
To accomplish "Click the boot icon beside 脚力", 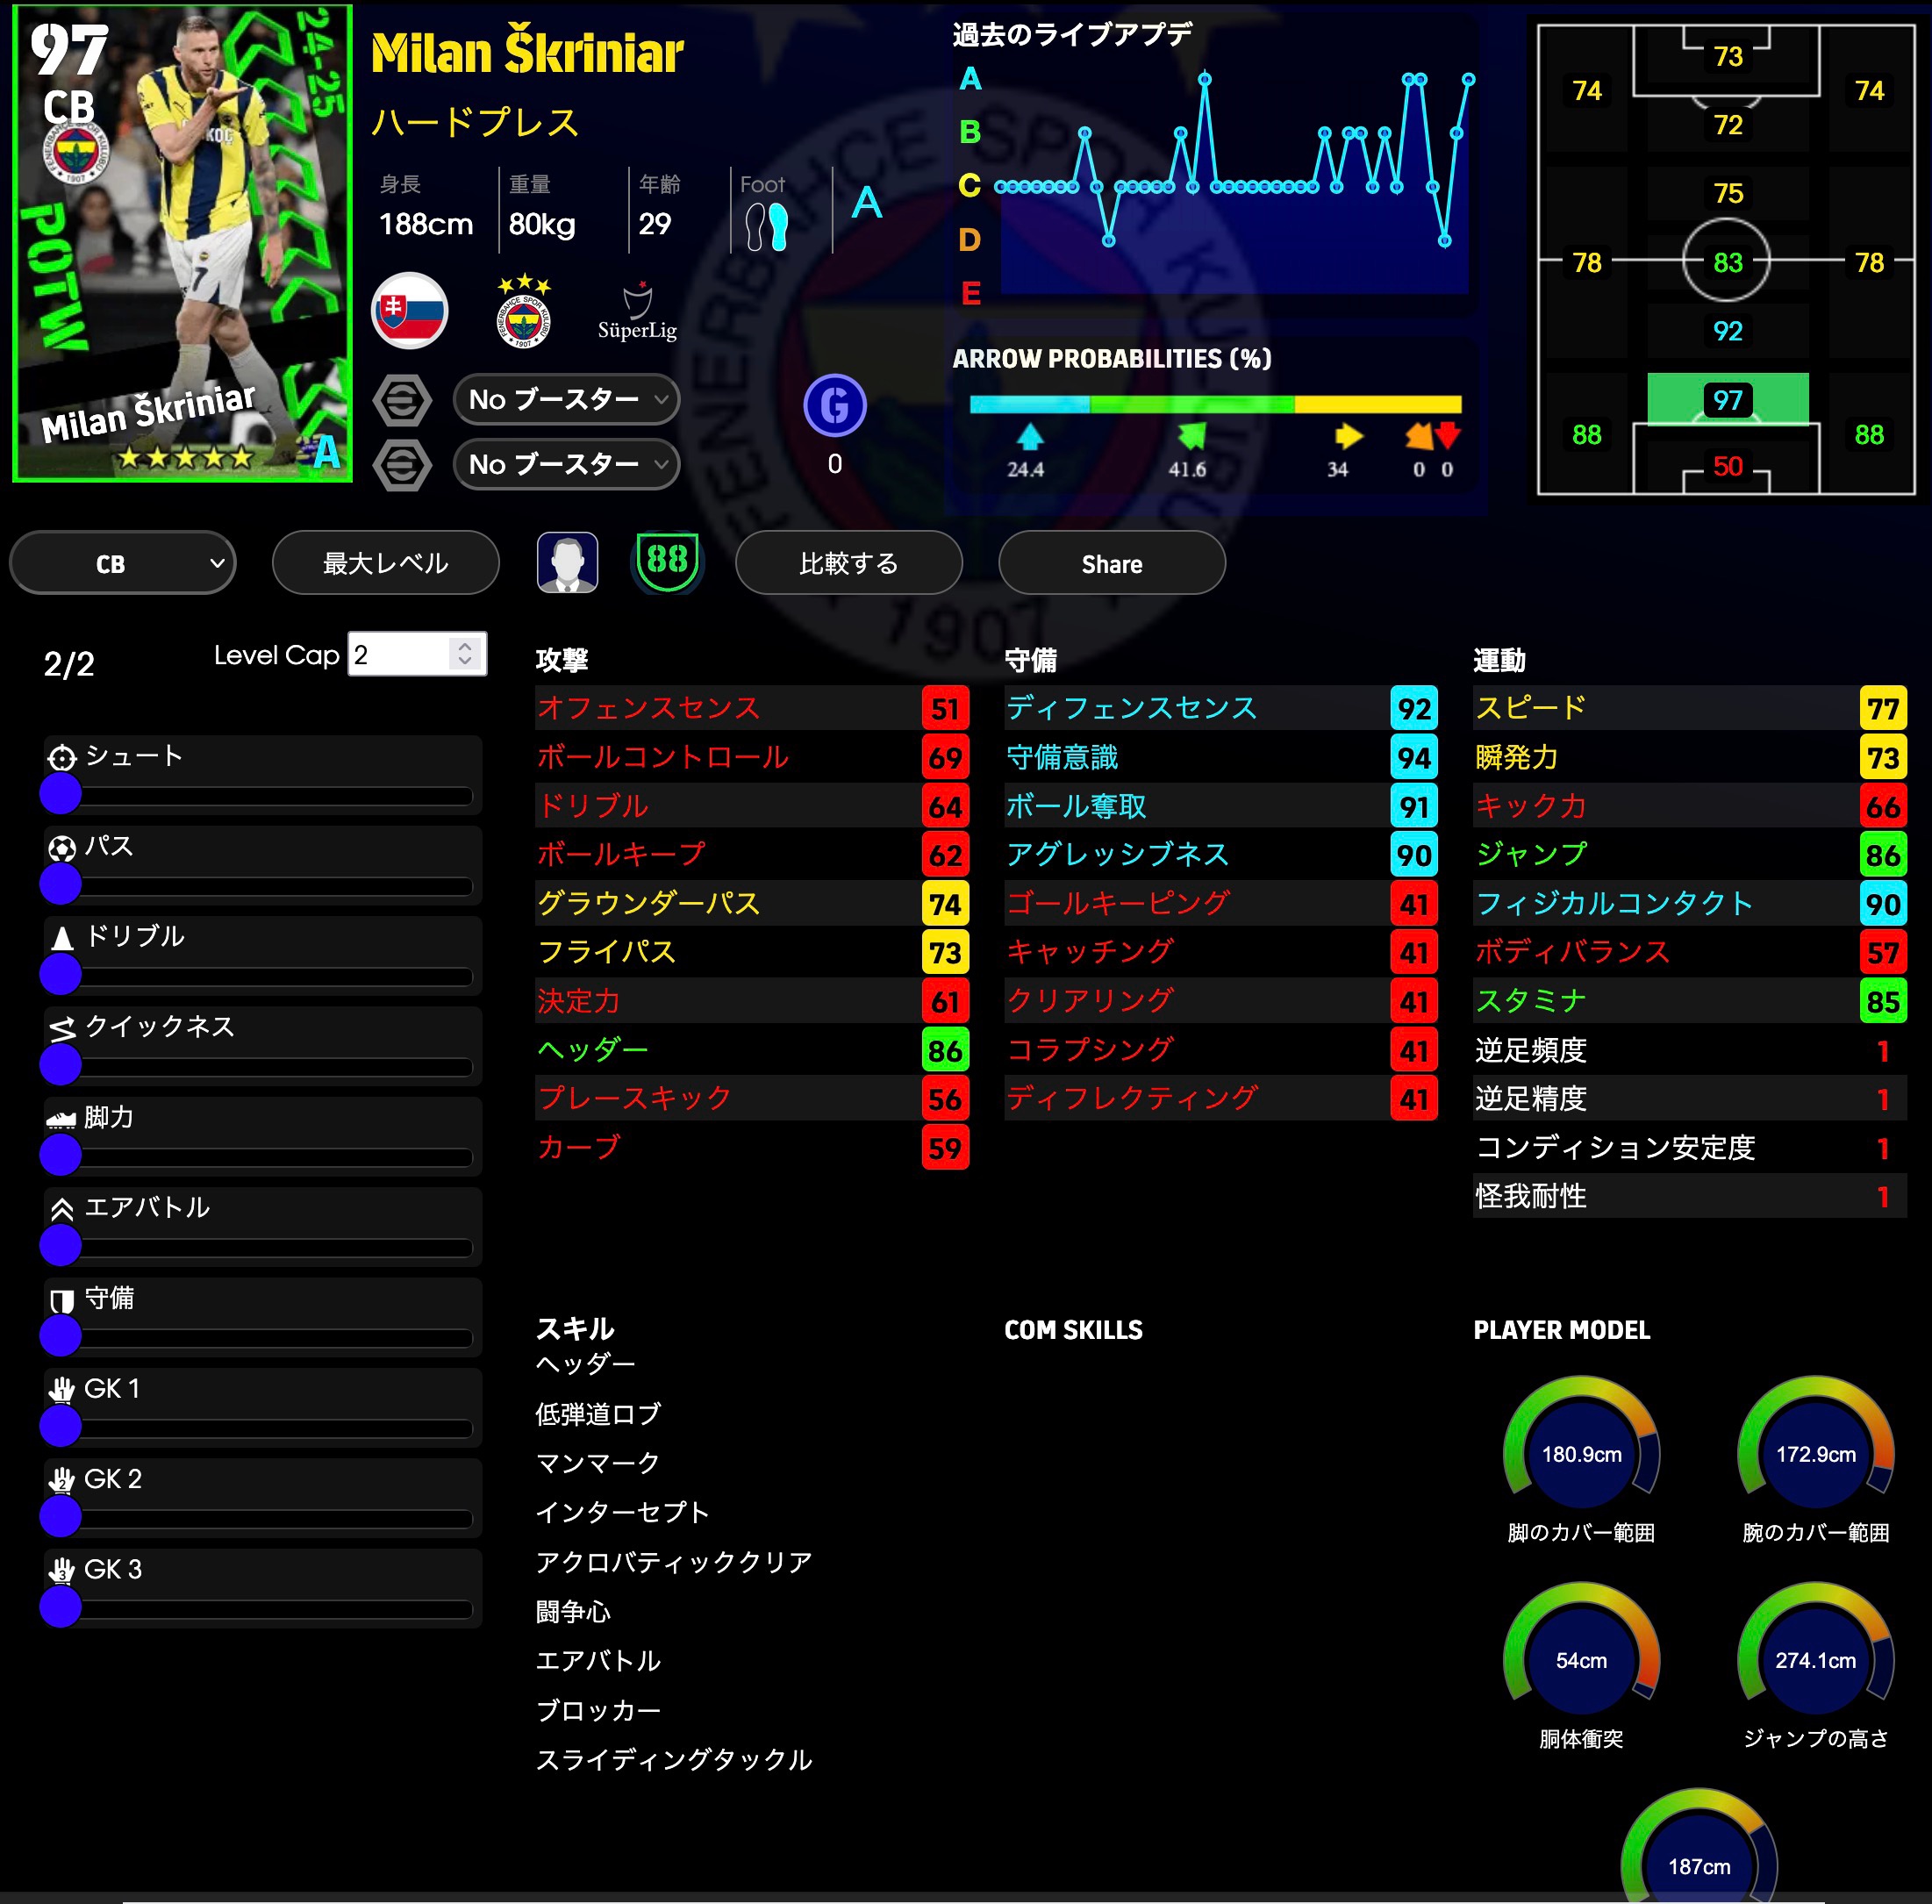I will coord(62,1119).
